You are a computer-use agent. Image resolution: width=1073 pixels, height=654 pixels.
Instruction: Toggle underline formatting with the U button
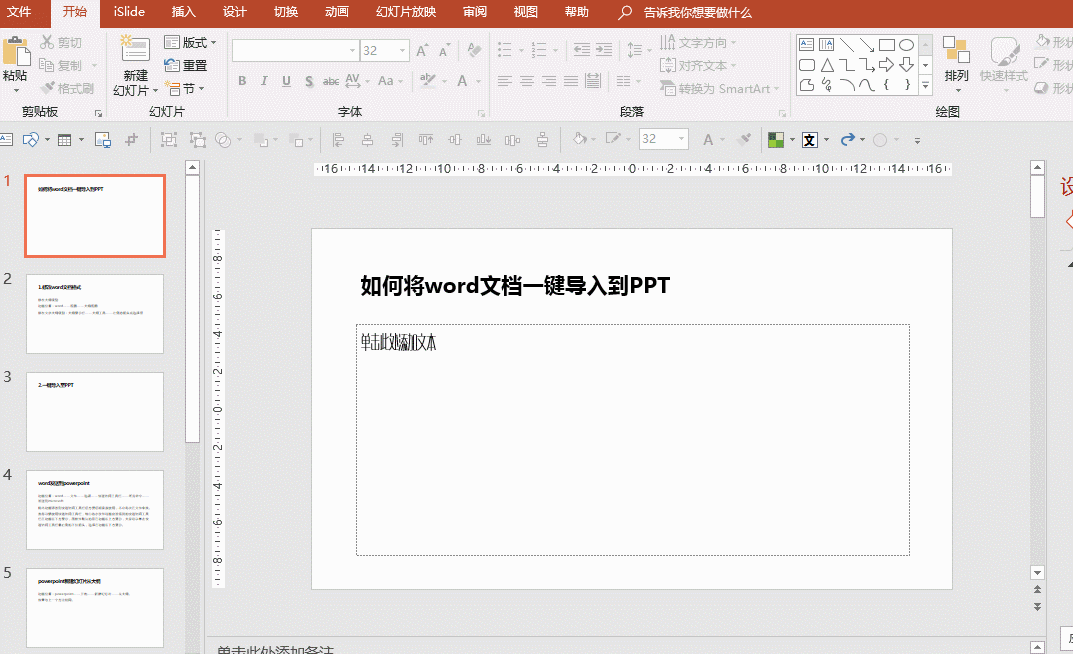coord(286,81)
